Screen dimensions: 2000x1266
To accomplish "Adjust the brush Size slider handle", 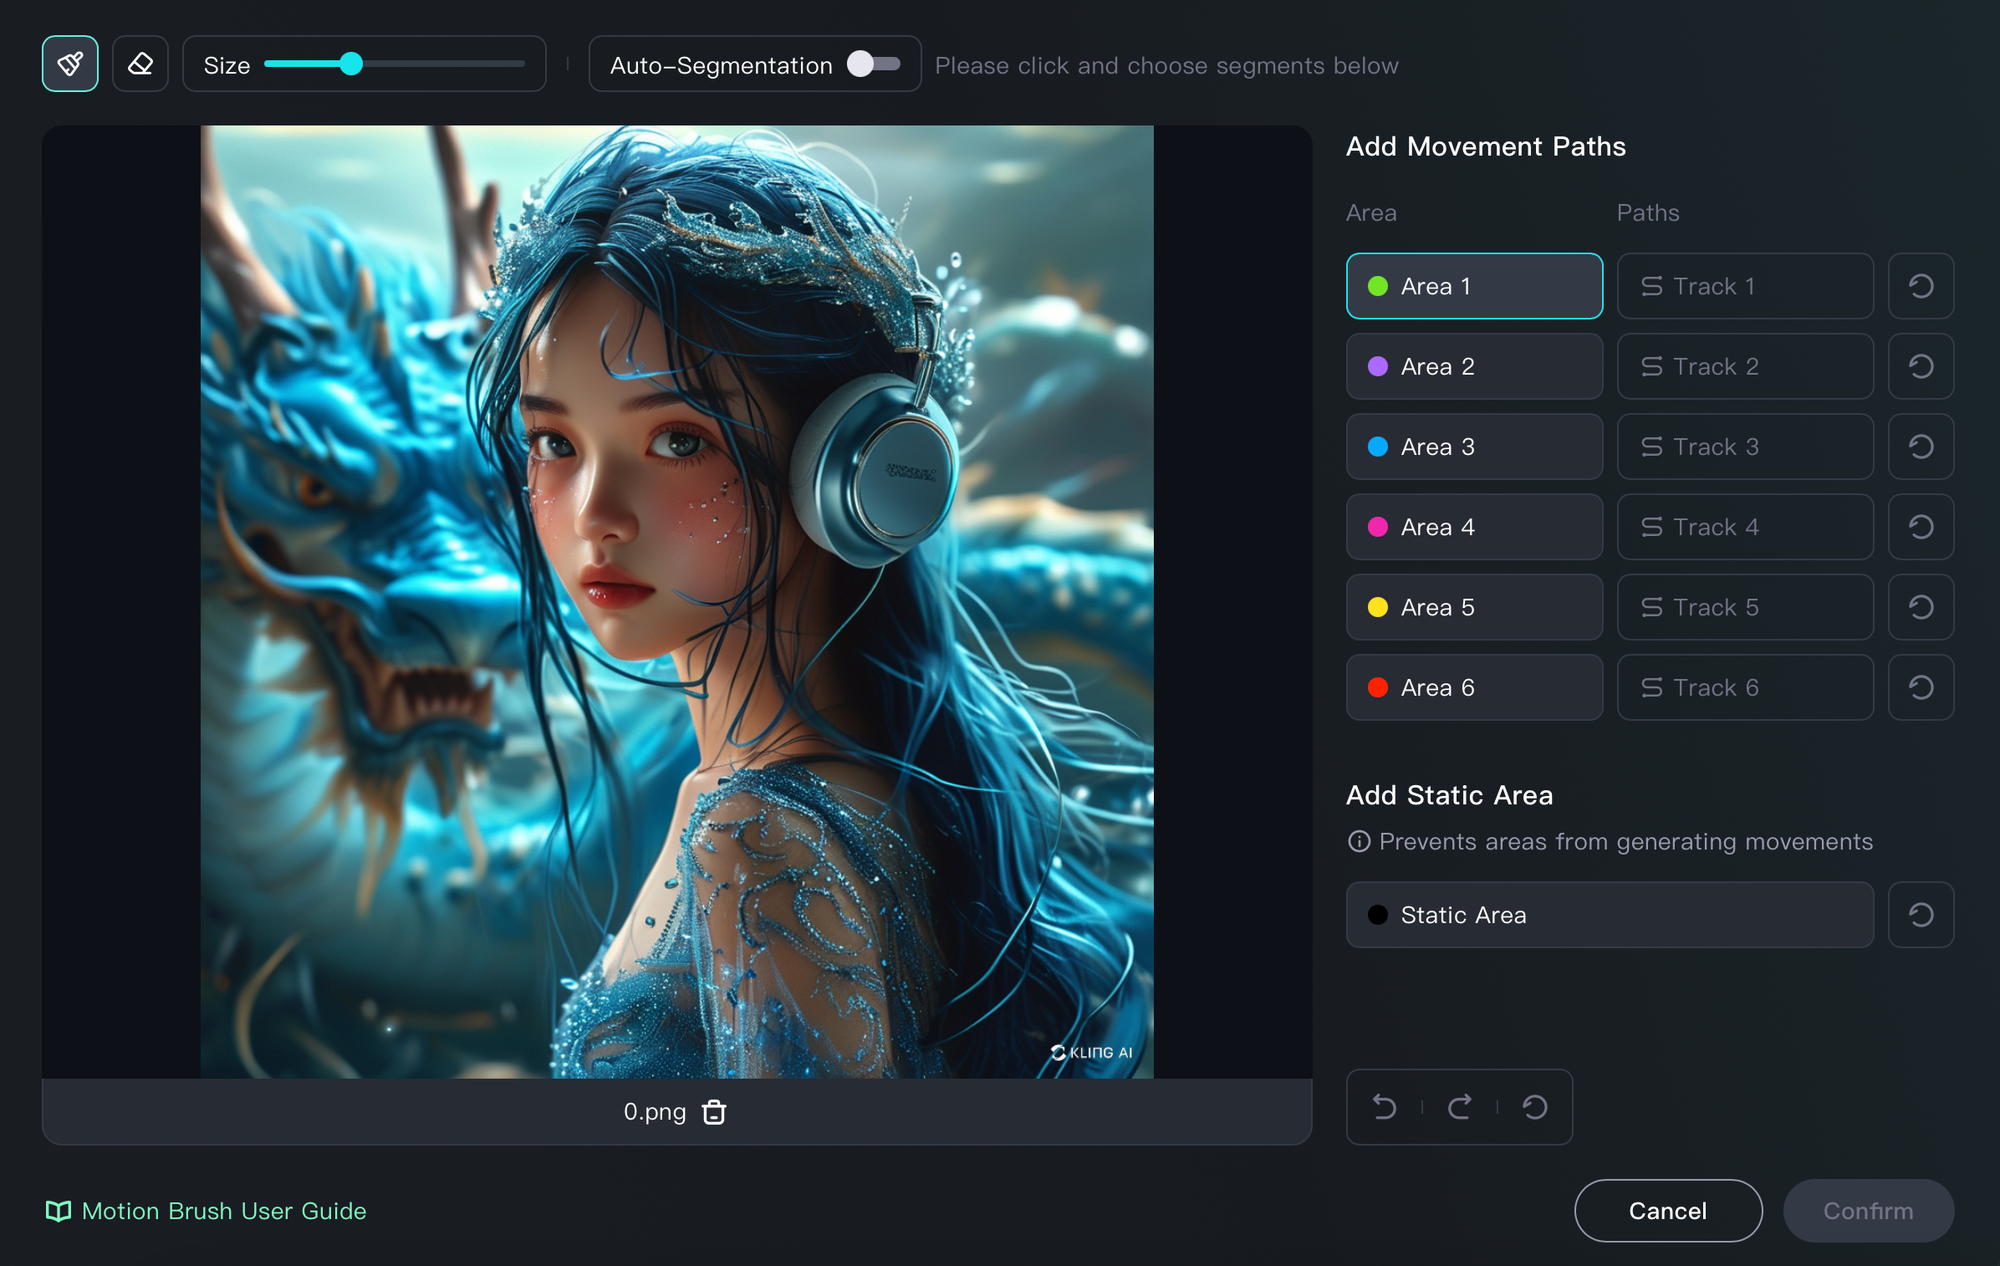I will [x=351, y=64].
